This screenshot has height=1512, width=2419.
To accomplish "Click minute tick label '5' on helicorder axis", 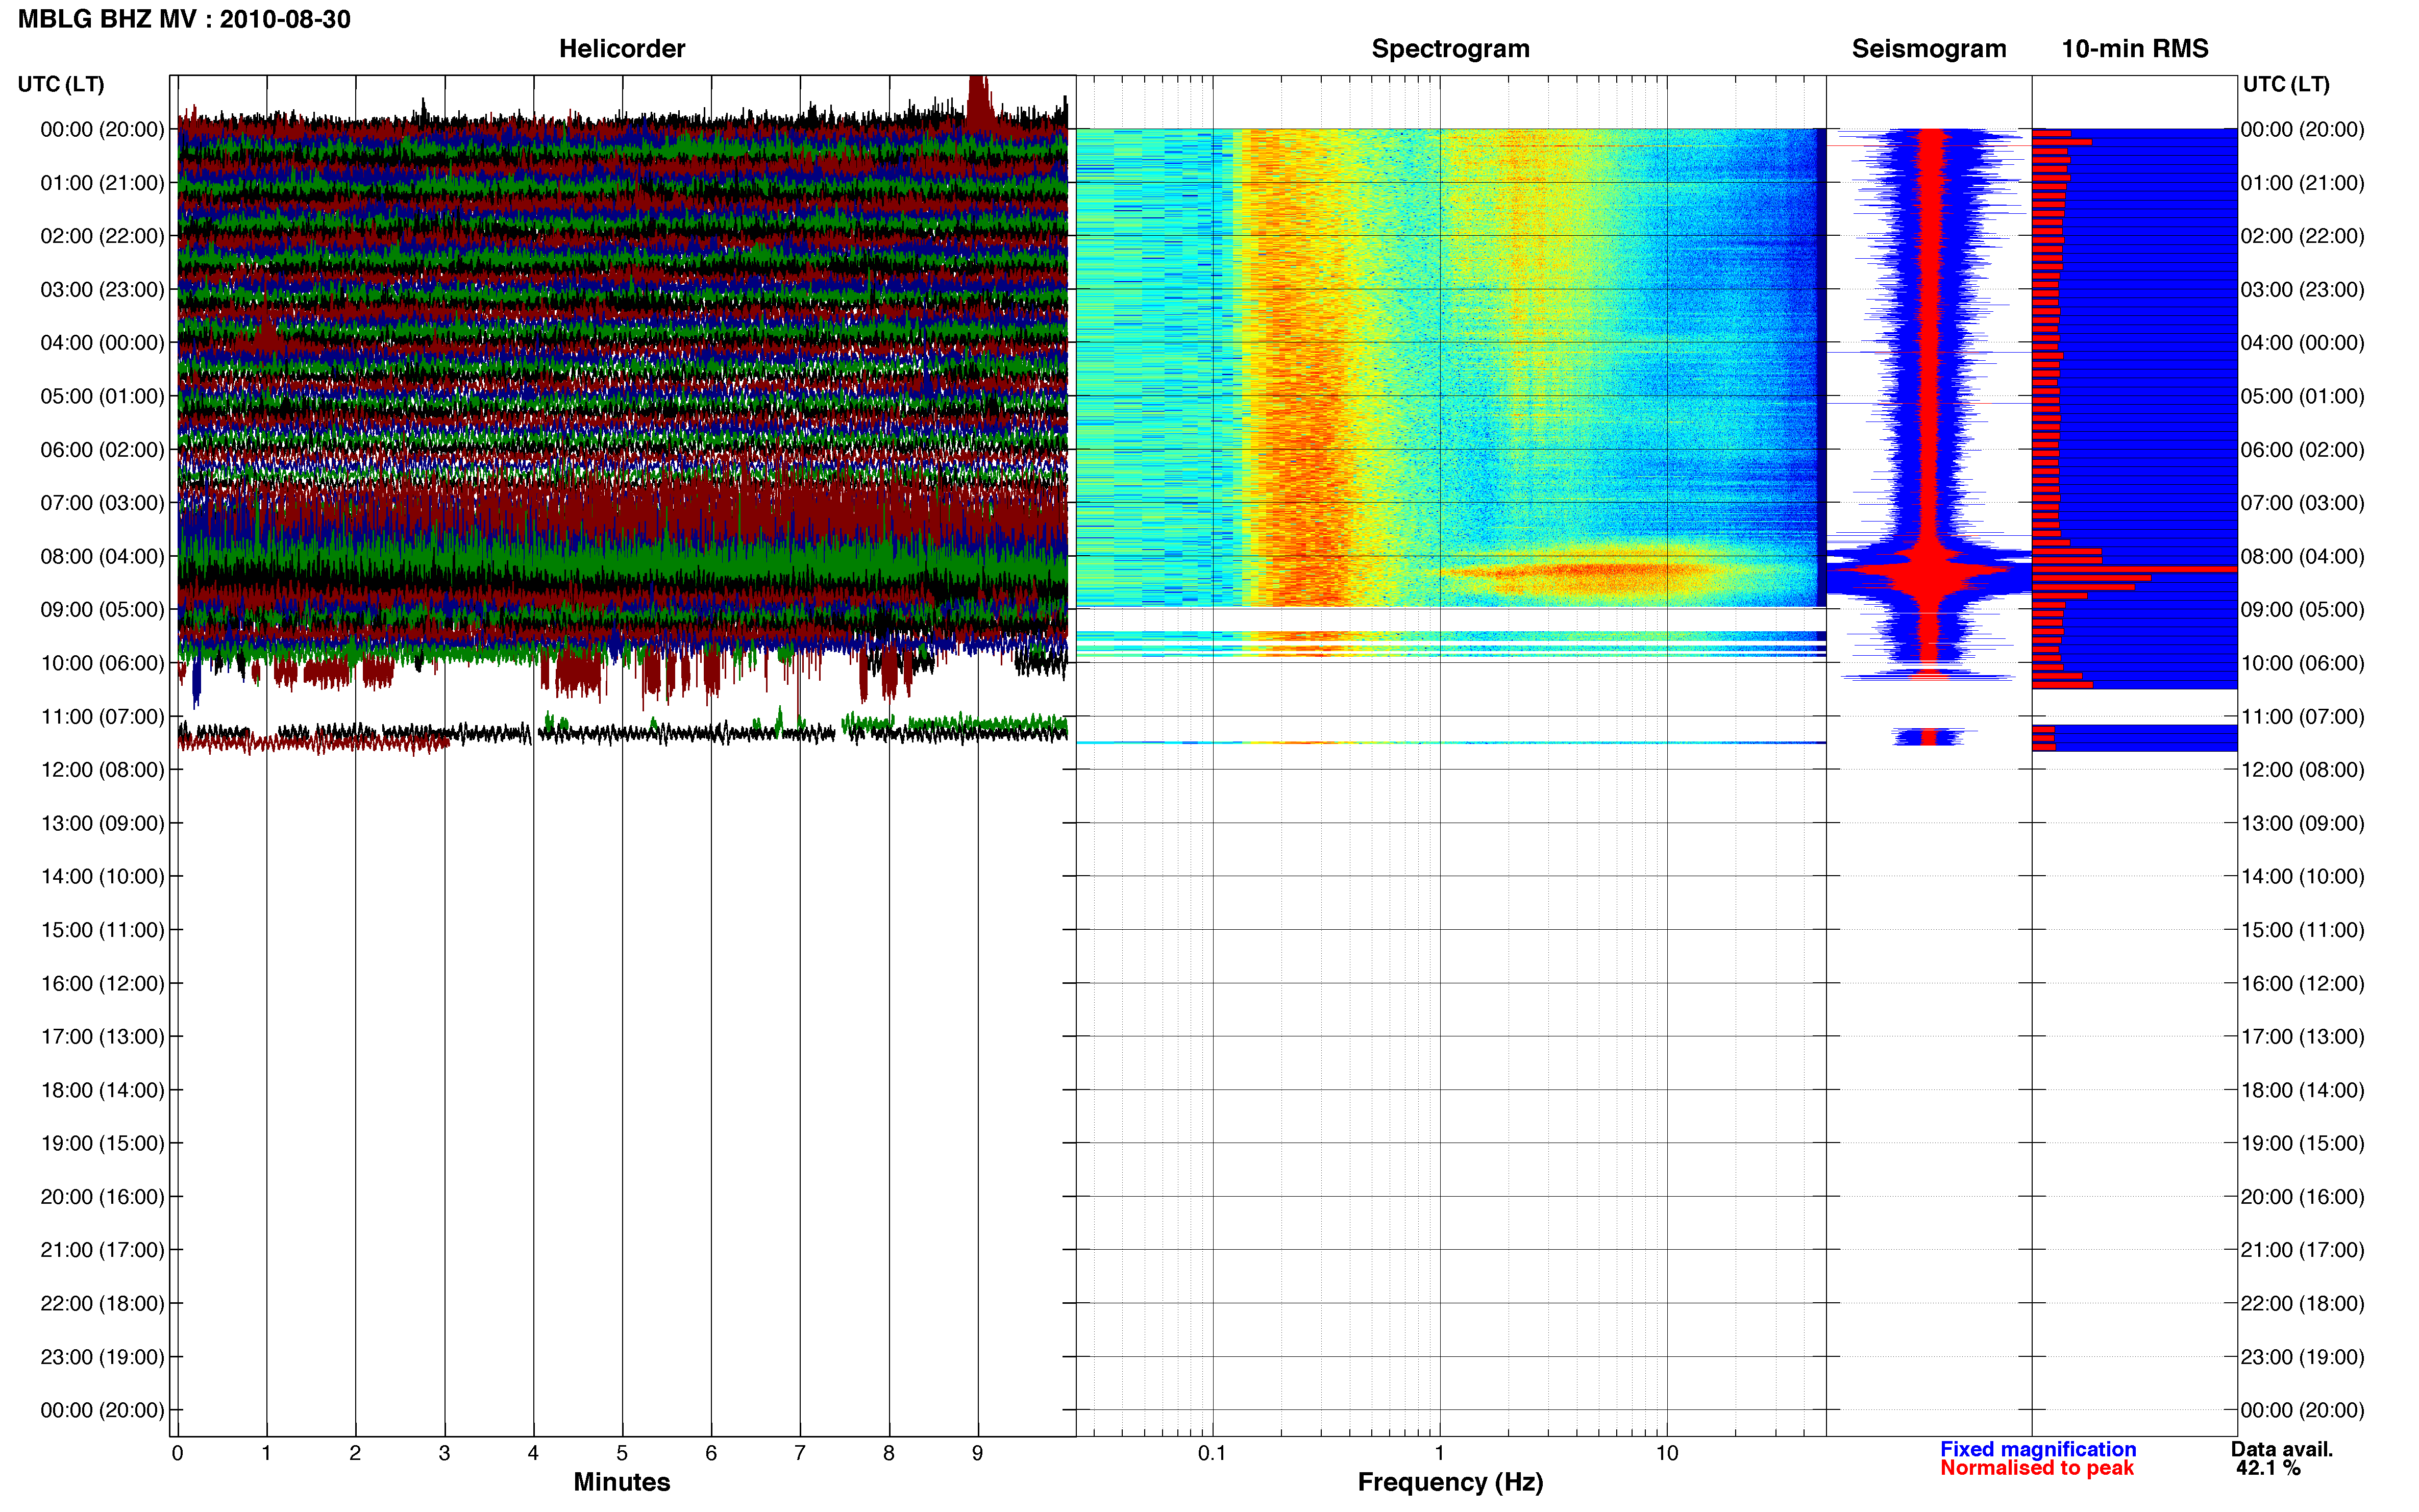I will (x=622, y=1453).
